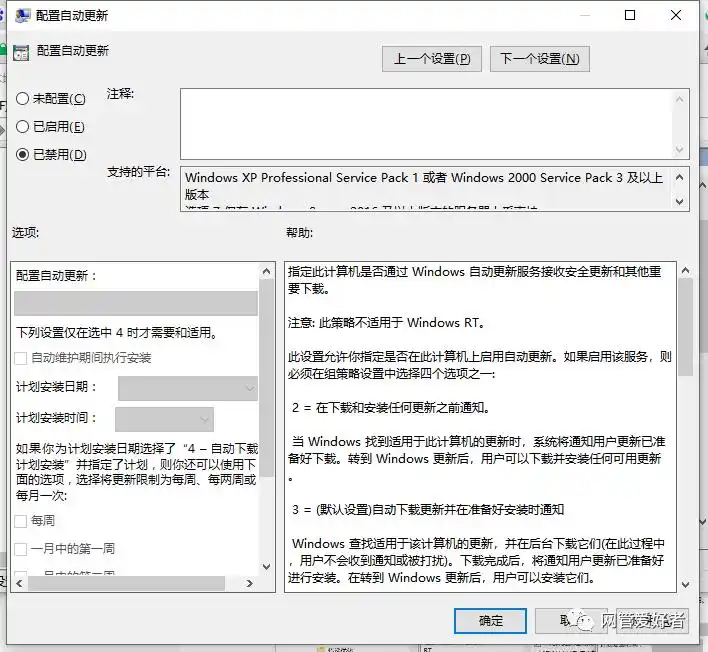Open the 计划安装日期 dropdown
Viewport: 708px width, 652px height.
click(x=188, y=388)
